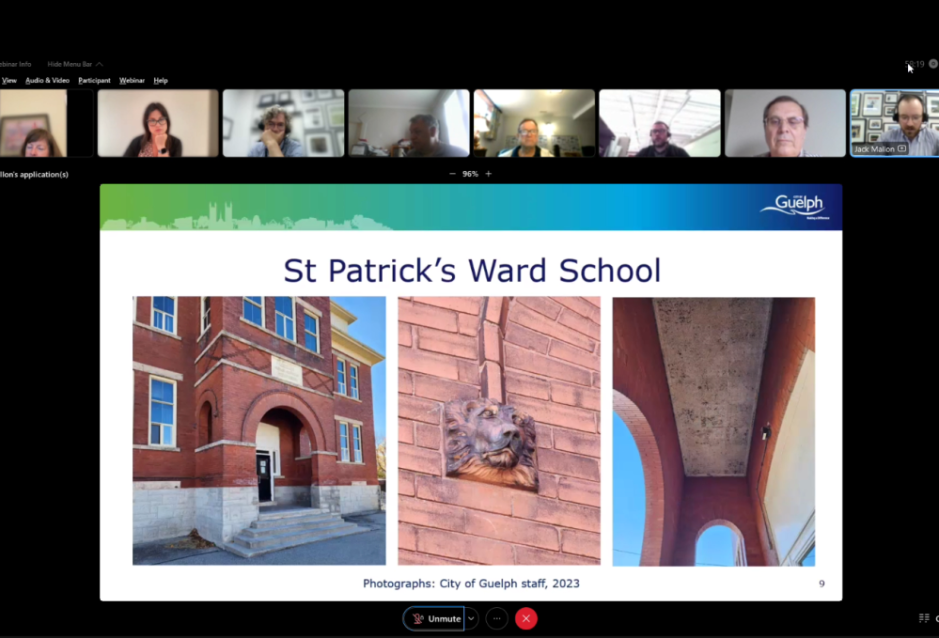Click the round icon next to the timer
Screen dimensions: 939x638
(x=932, y=64)
